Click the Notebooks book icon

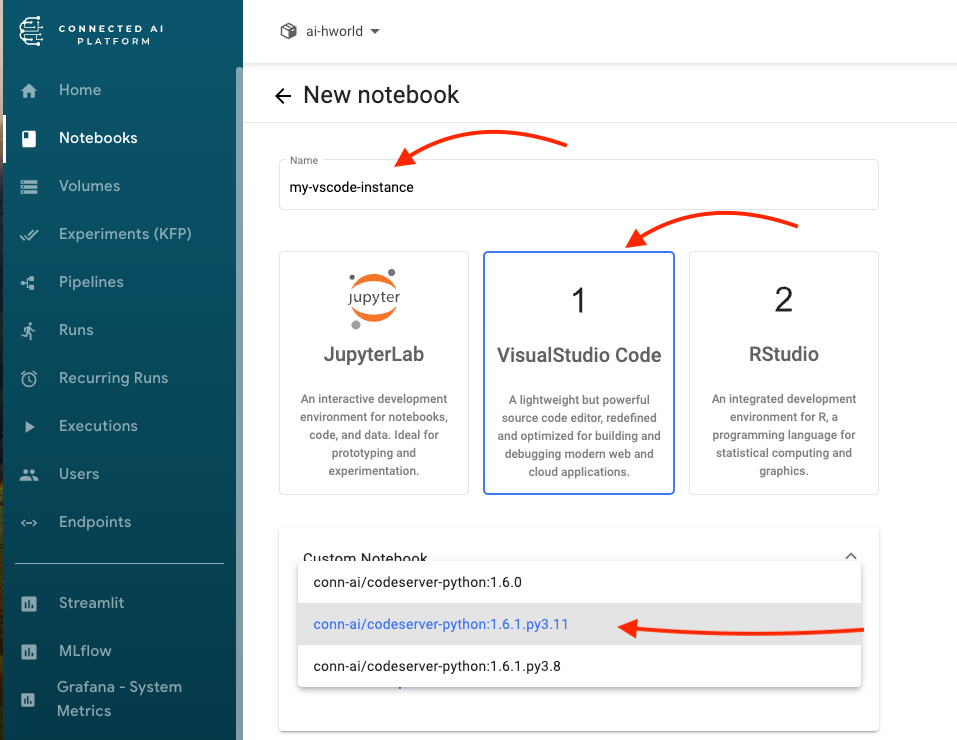(x=29, y=139)
